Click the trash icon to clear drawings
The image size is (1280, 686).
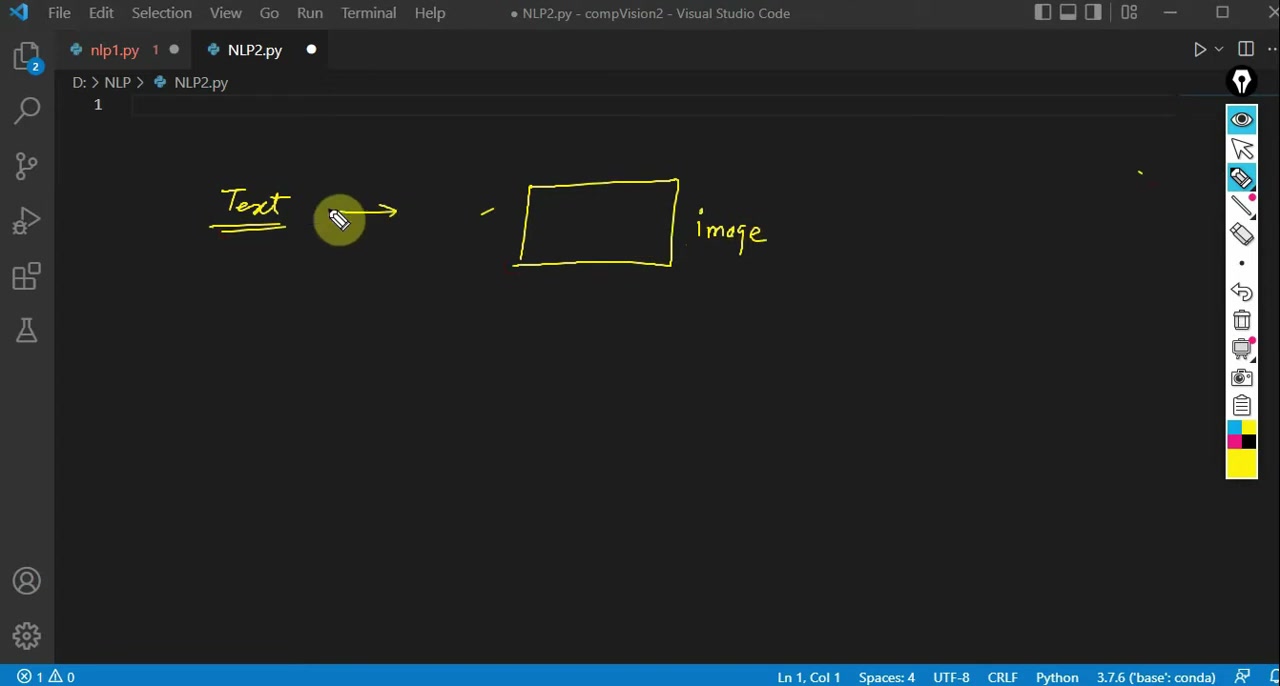click(x=1241, y=321)
